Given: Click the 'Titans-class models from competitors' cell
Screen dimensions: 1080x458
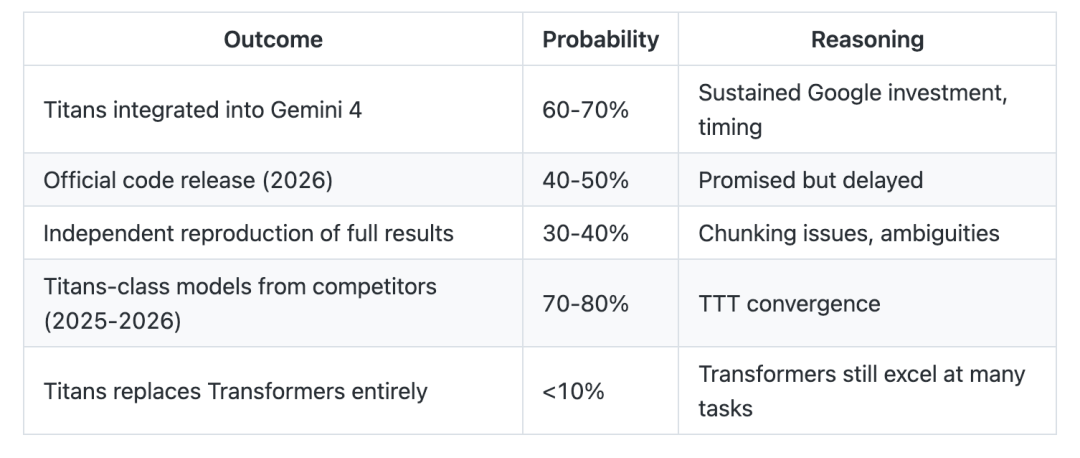Looking at the screenshot, I should pyautogui.click(x=240, y=287).
